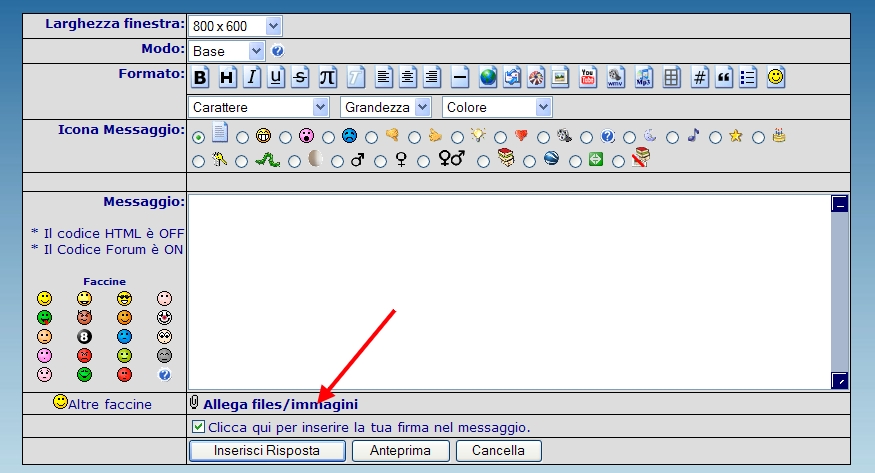Insert the 8-ball smiley from Faccine
The image size is (875, 473).
tap(84, 336)
